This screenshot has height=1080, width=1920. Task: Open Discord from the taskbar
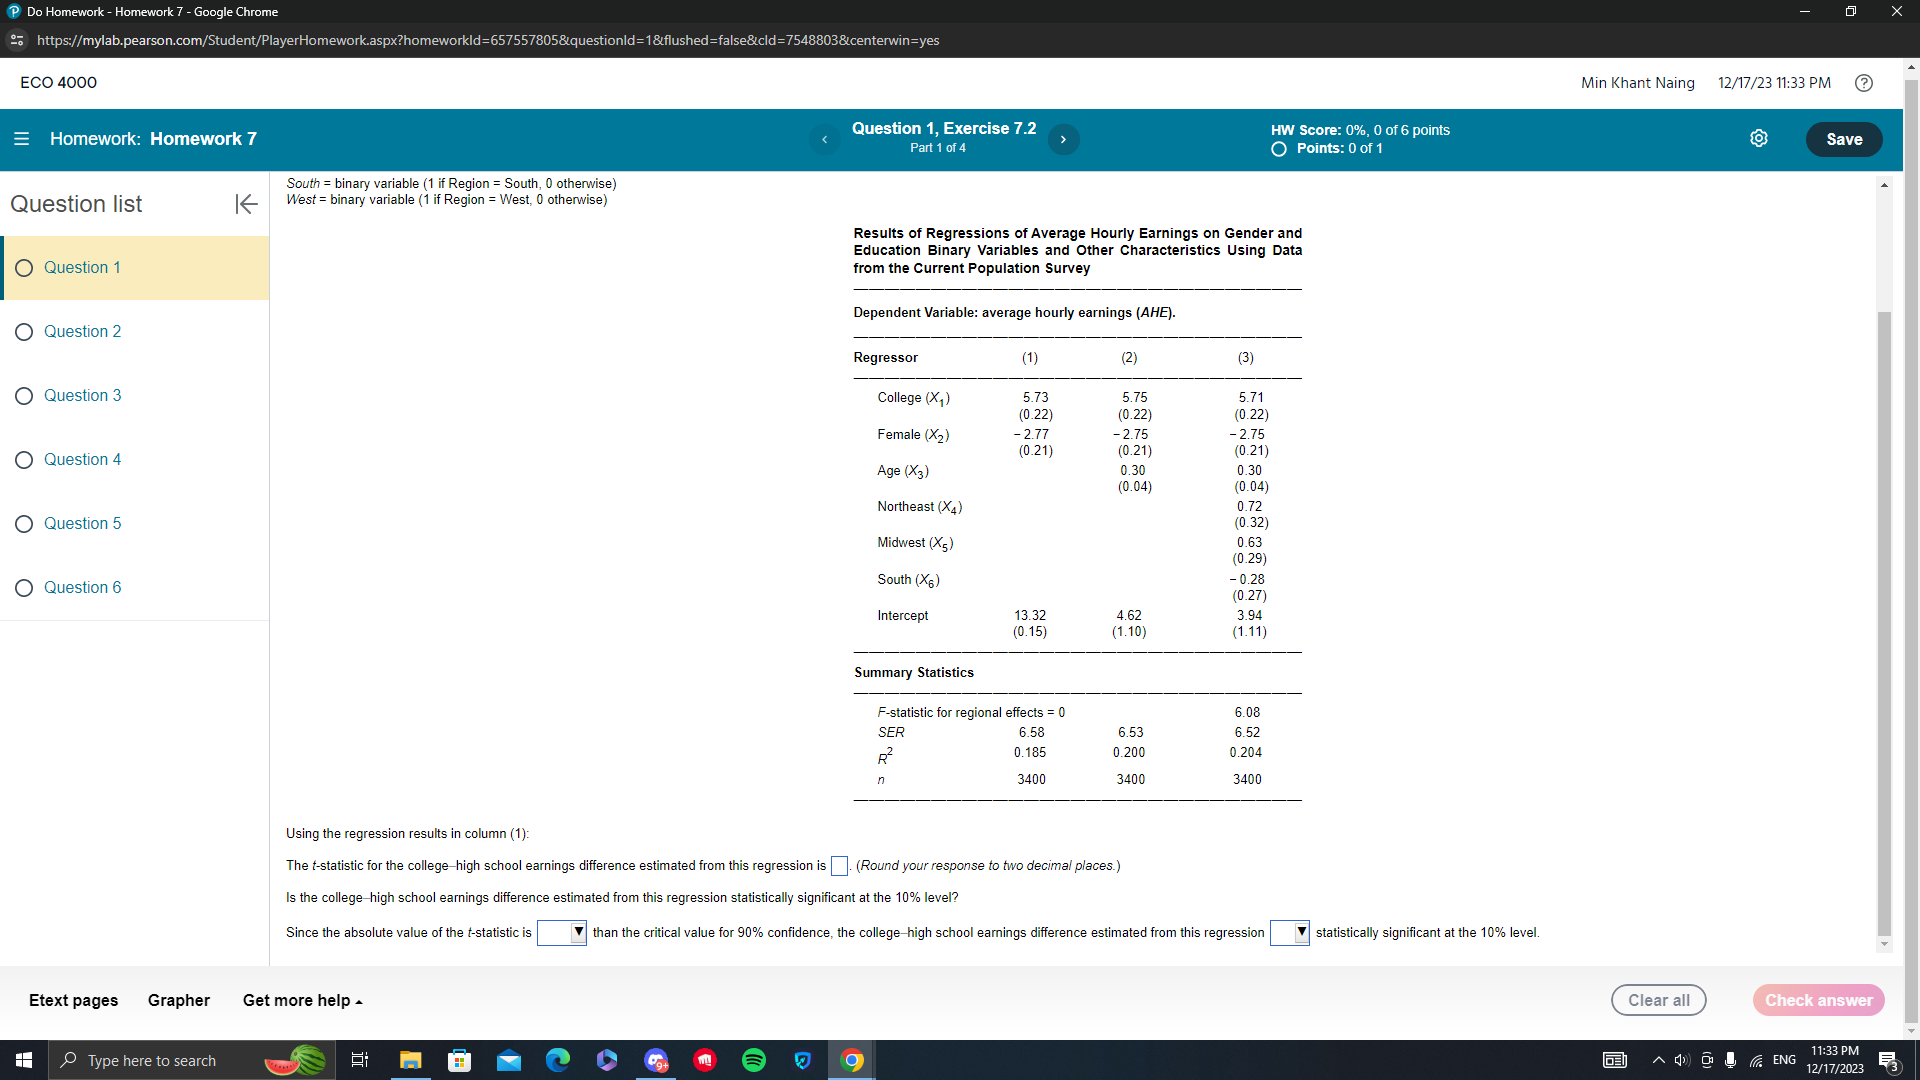(656, 1060)
